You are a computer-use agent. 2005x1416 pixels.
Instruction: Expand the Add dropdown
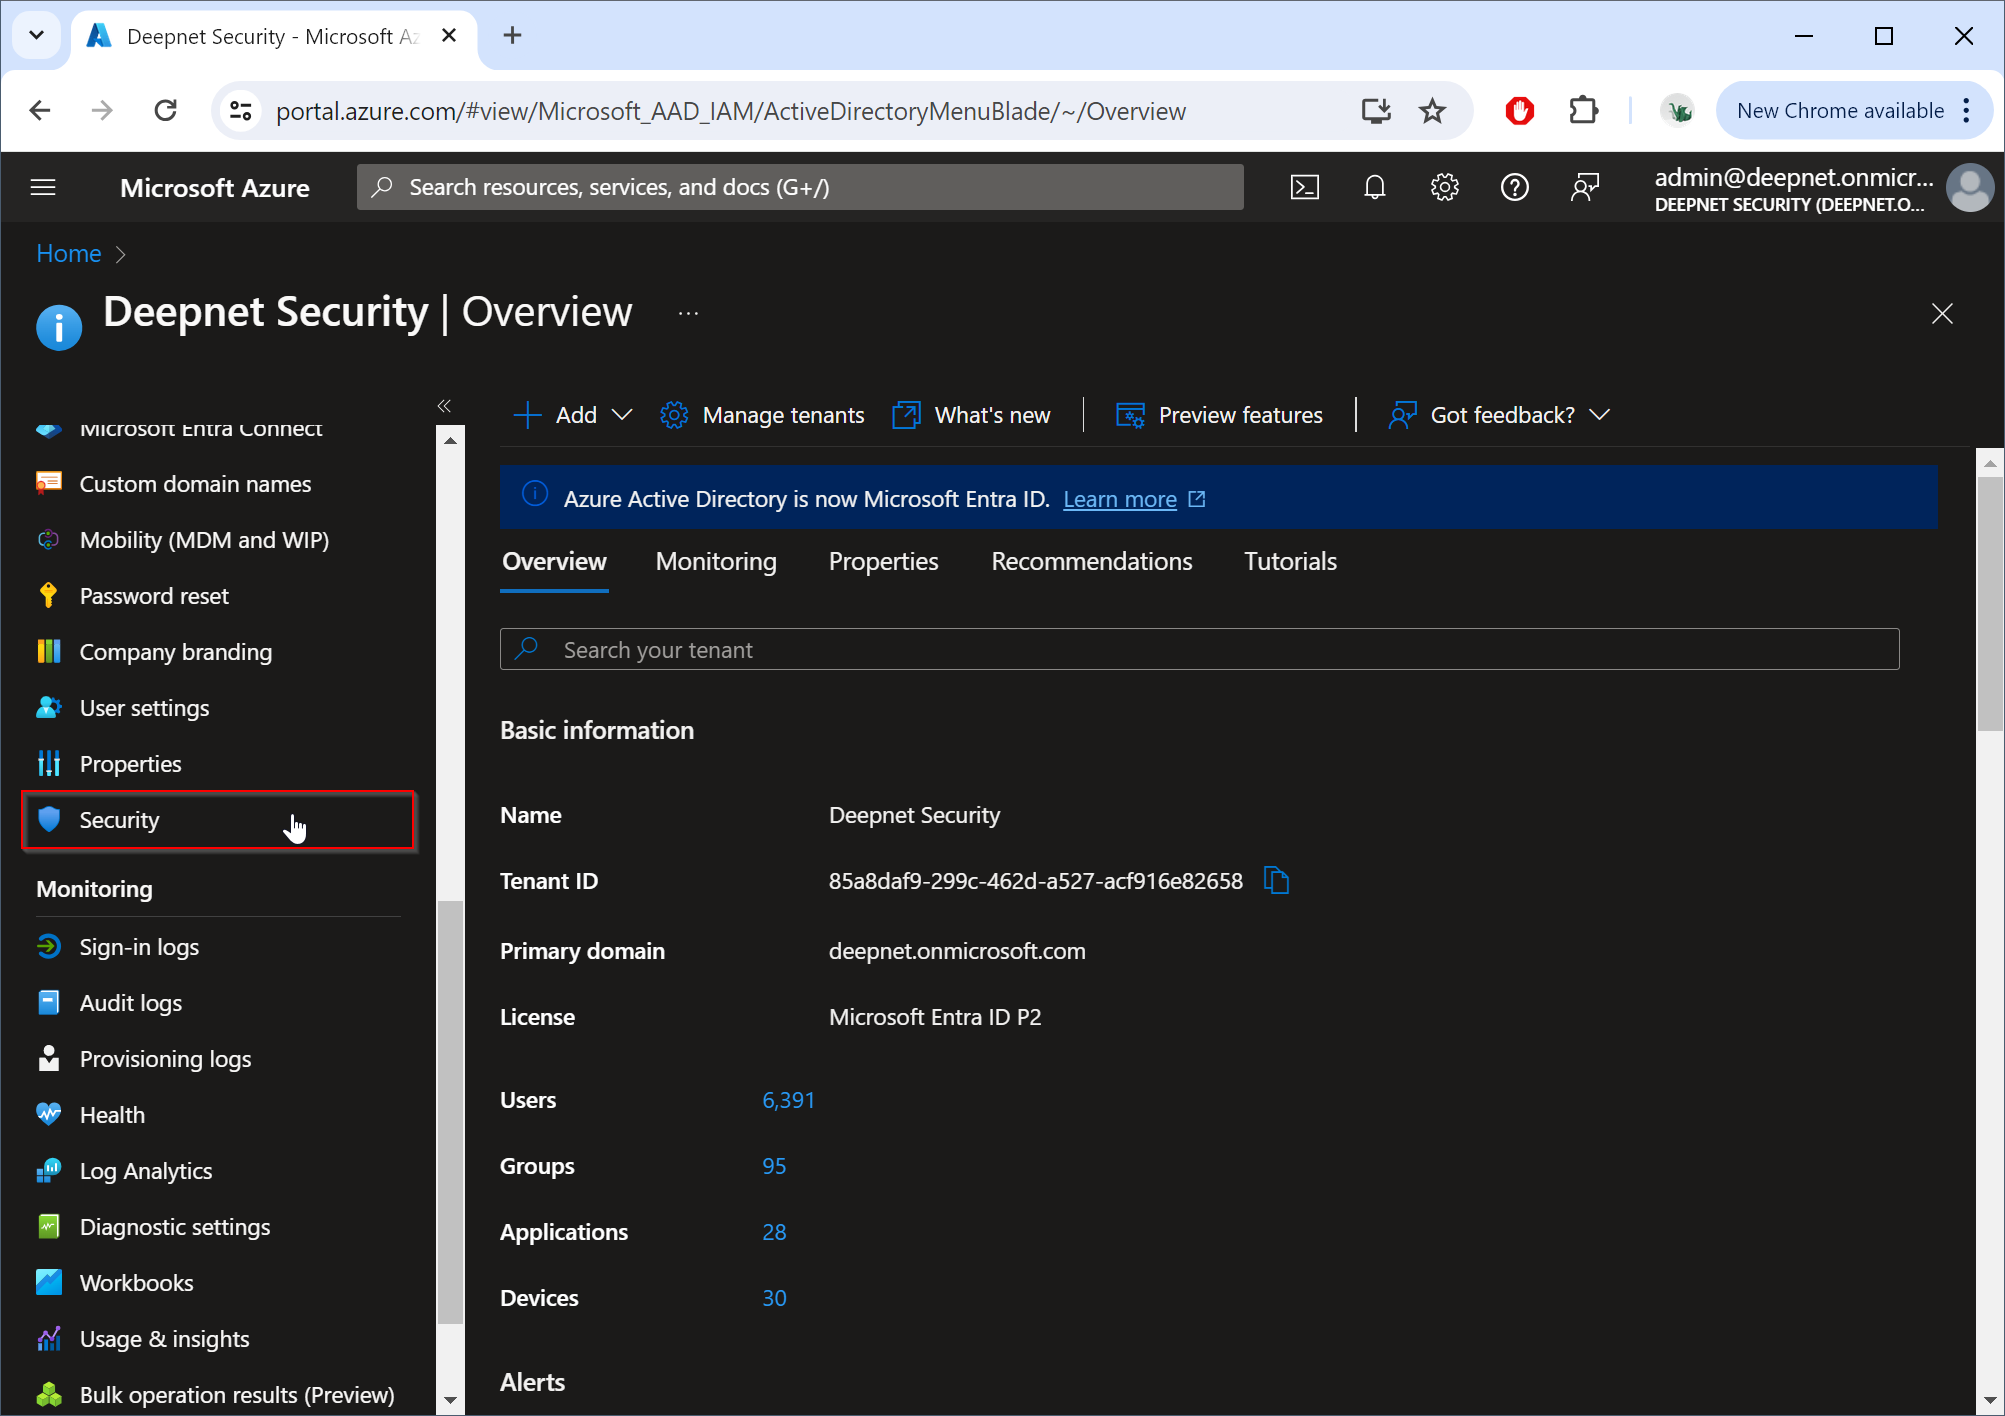coord(574,415)
